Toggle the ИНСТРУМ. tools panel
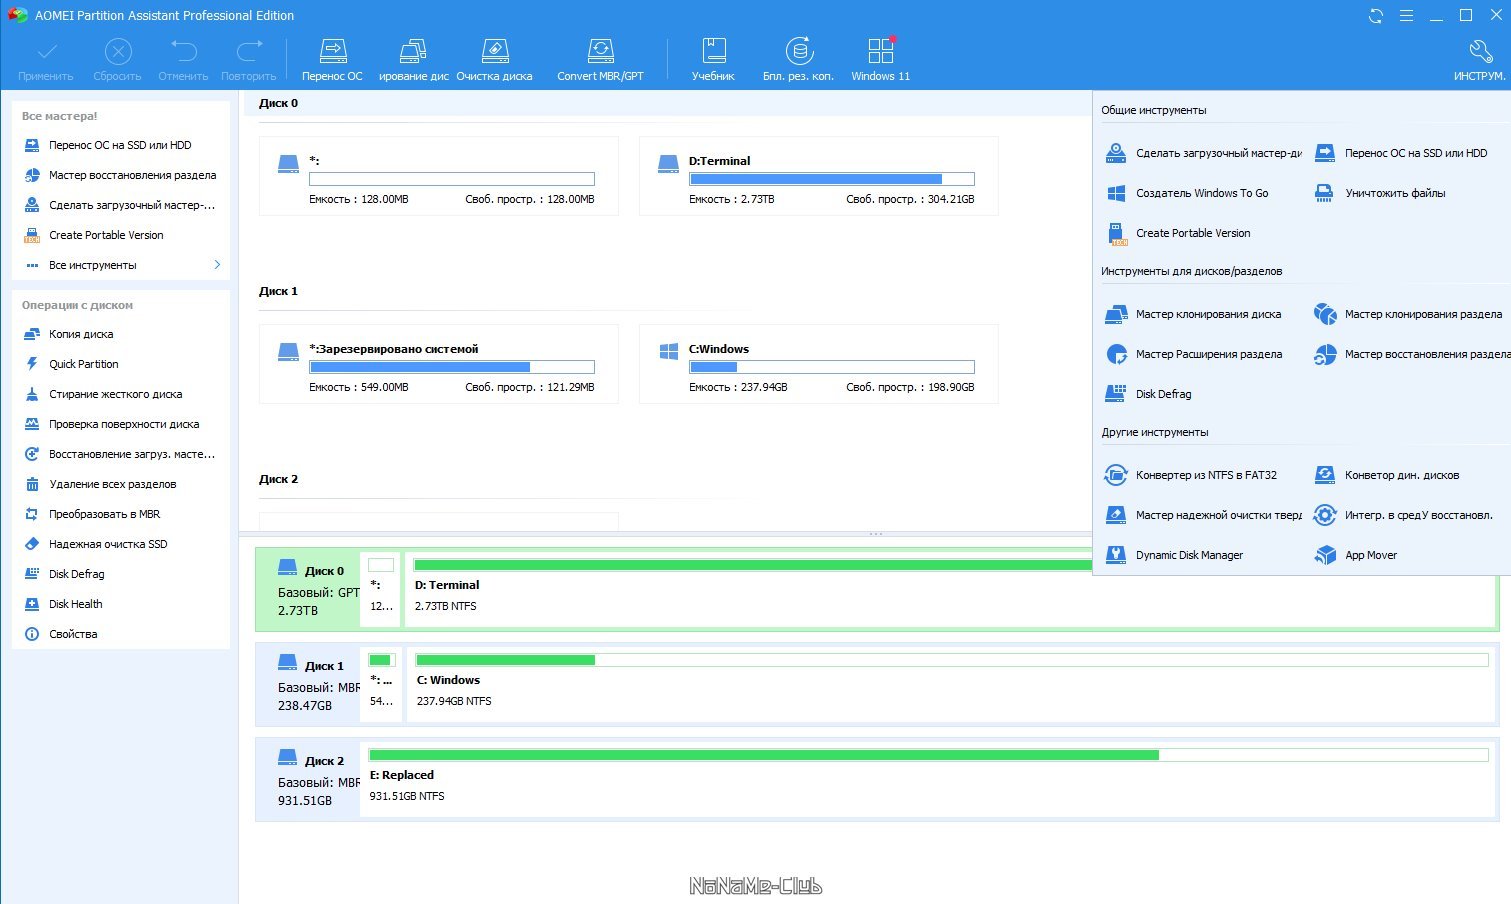The width and height of the screenshot is (1511, 904). (1480, 60)
